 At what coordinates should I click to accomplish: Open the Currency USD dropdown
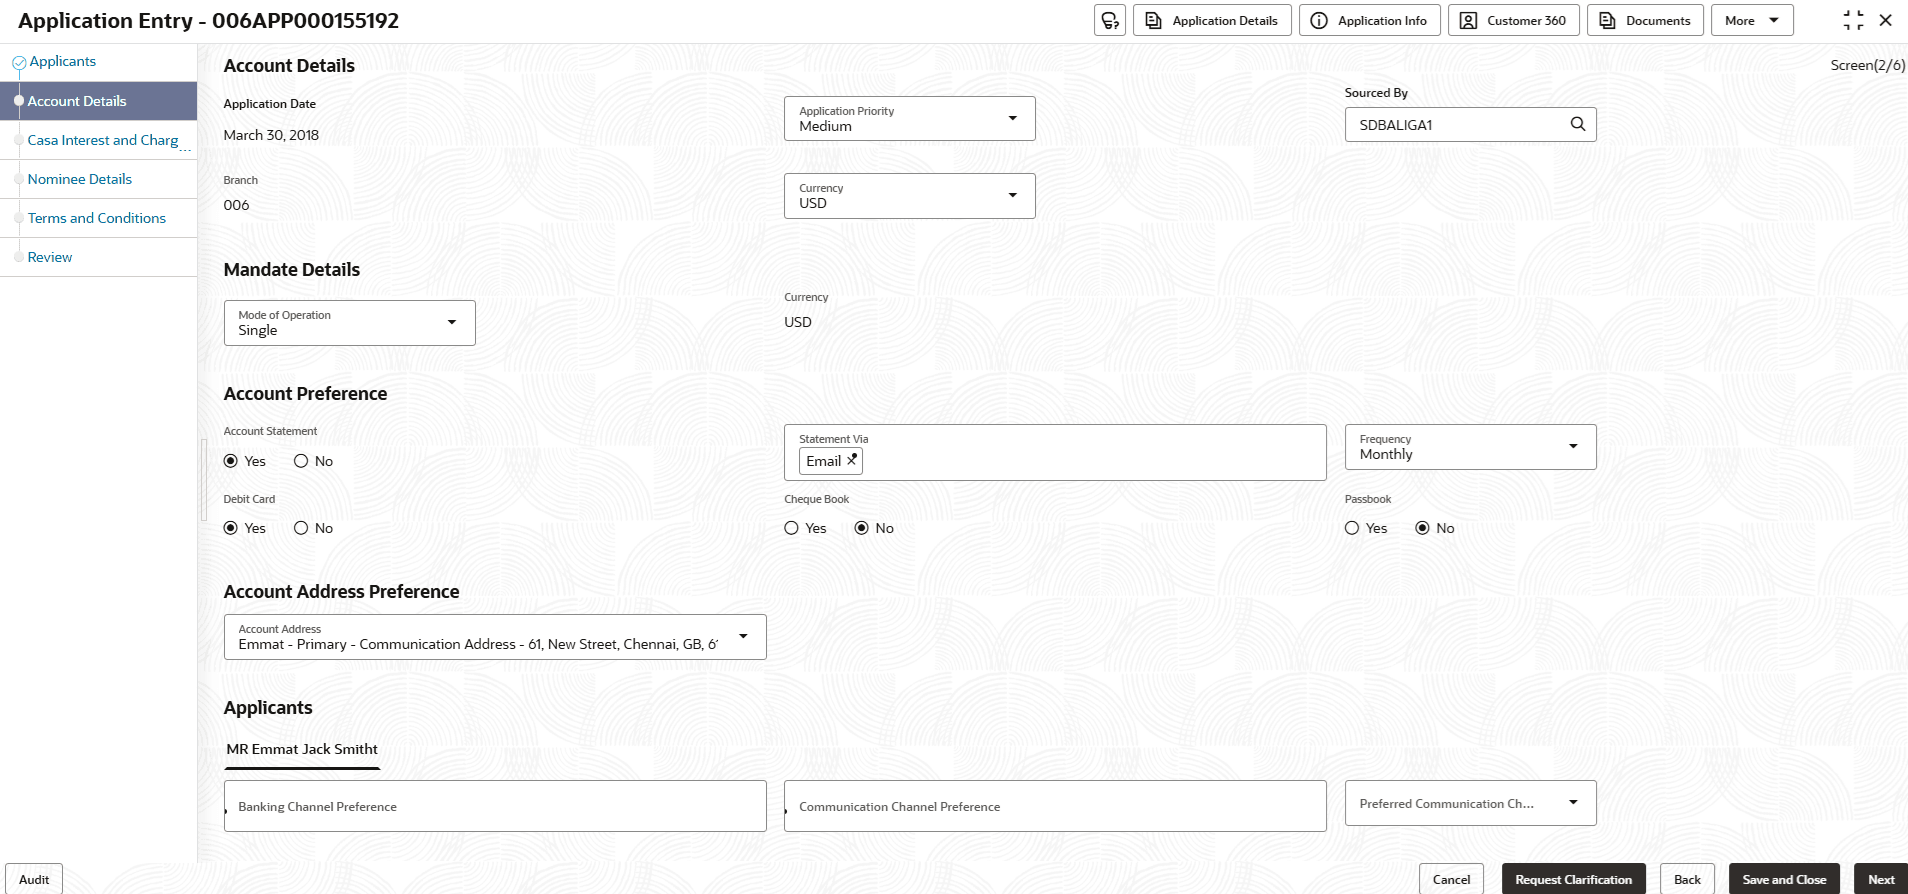pos(910,196)
